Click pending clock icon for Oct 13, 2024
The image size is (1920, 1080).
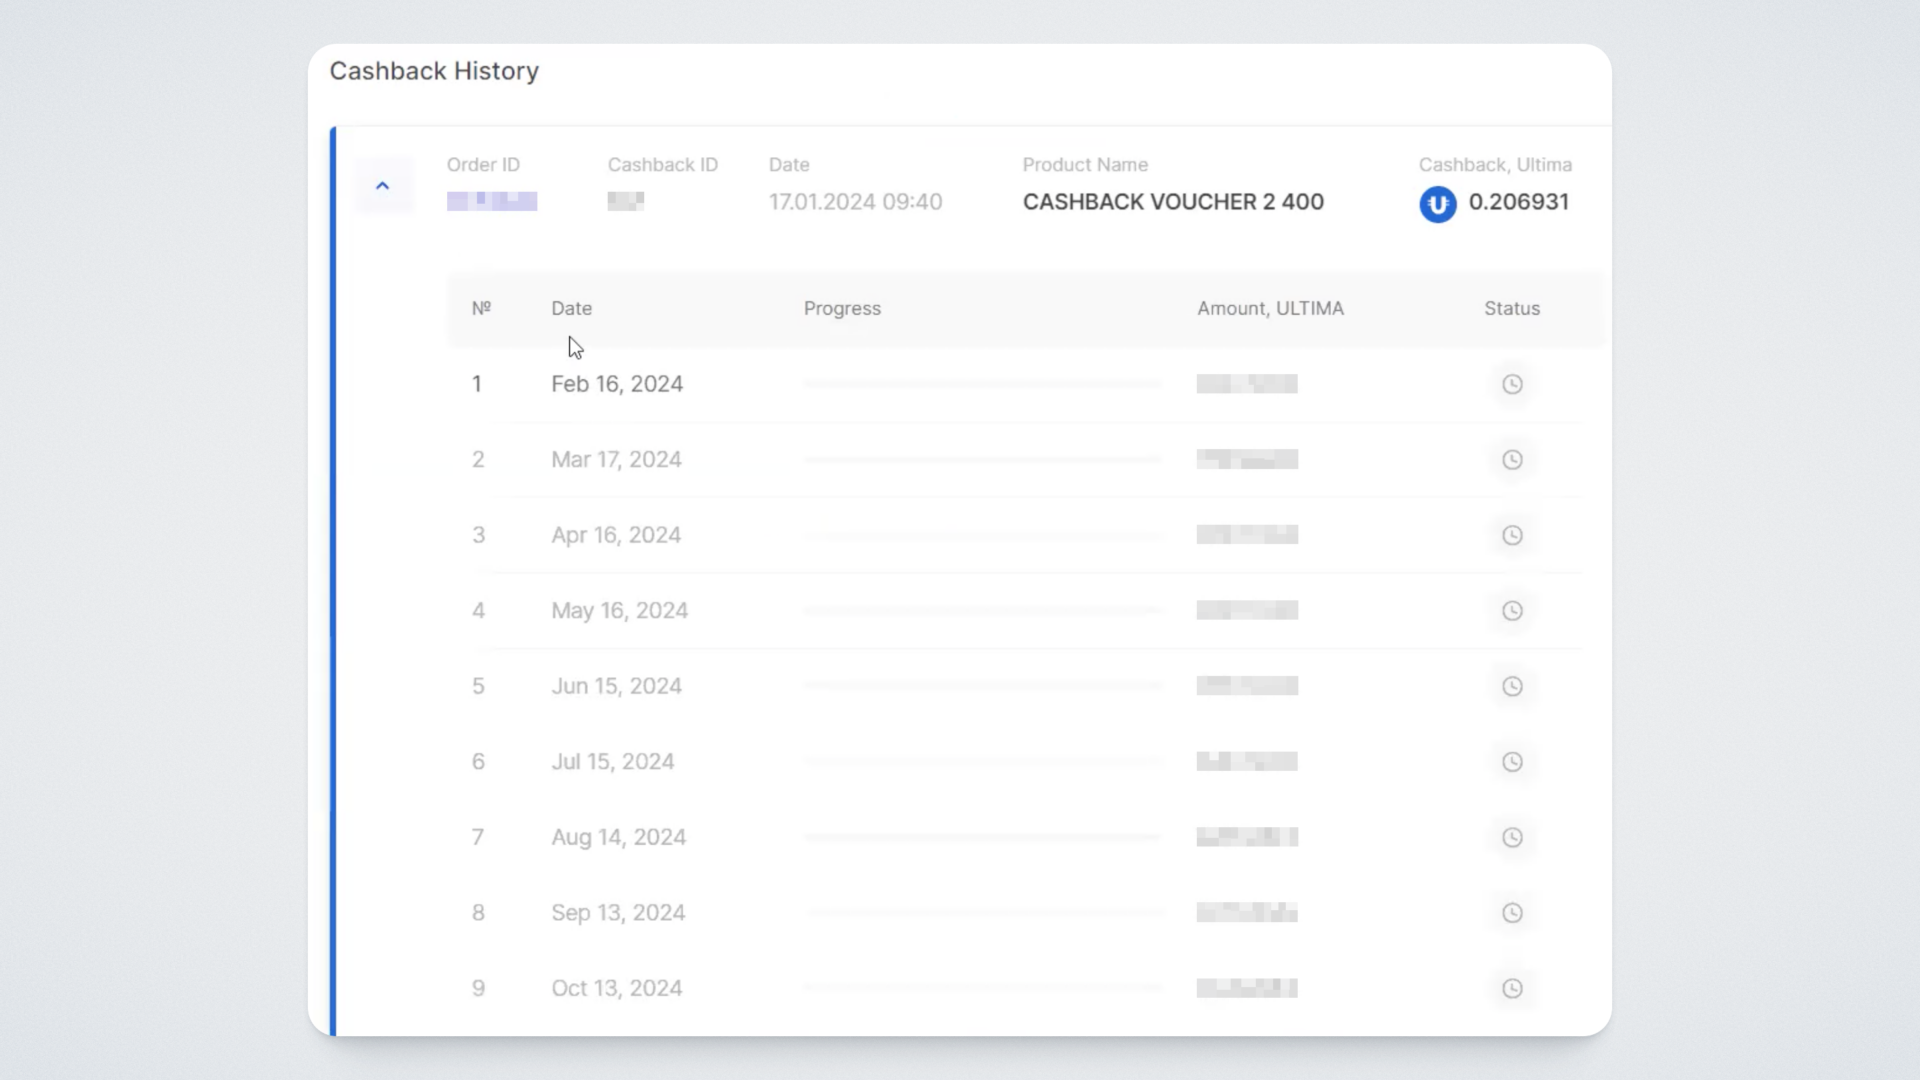[x=1512, y=989]
